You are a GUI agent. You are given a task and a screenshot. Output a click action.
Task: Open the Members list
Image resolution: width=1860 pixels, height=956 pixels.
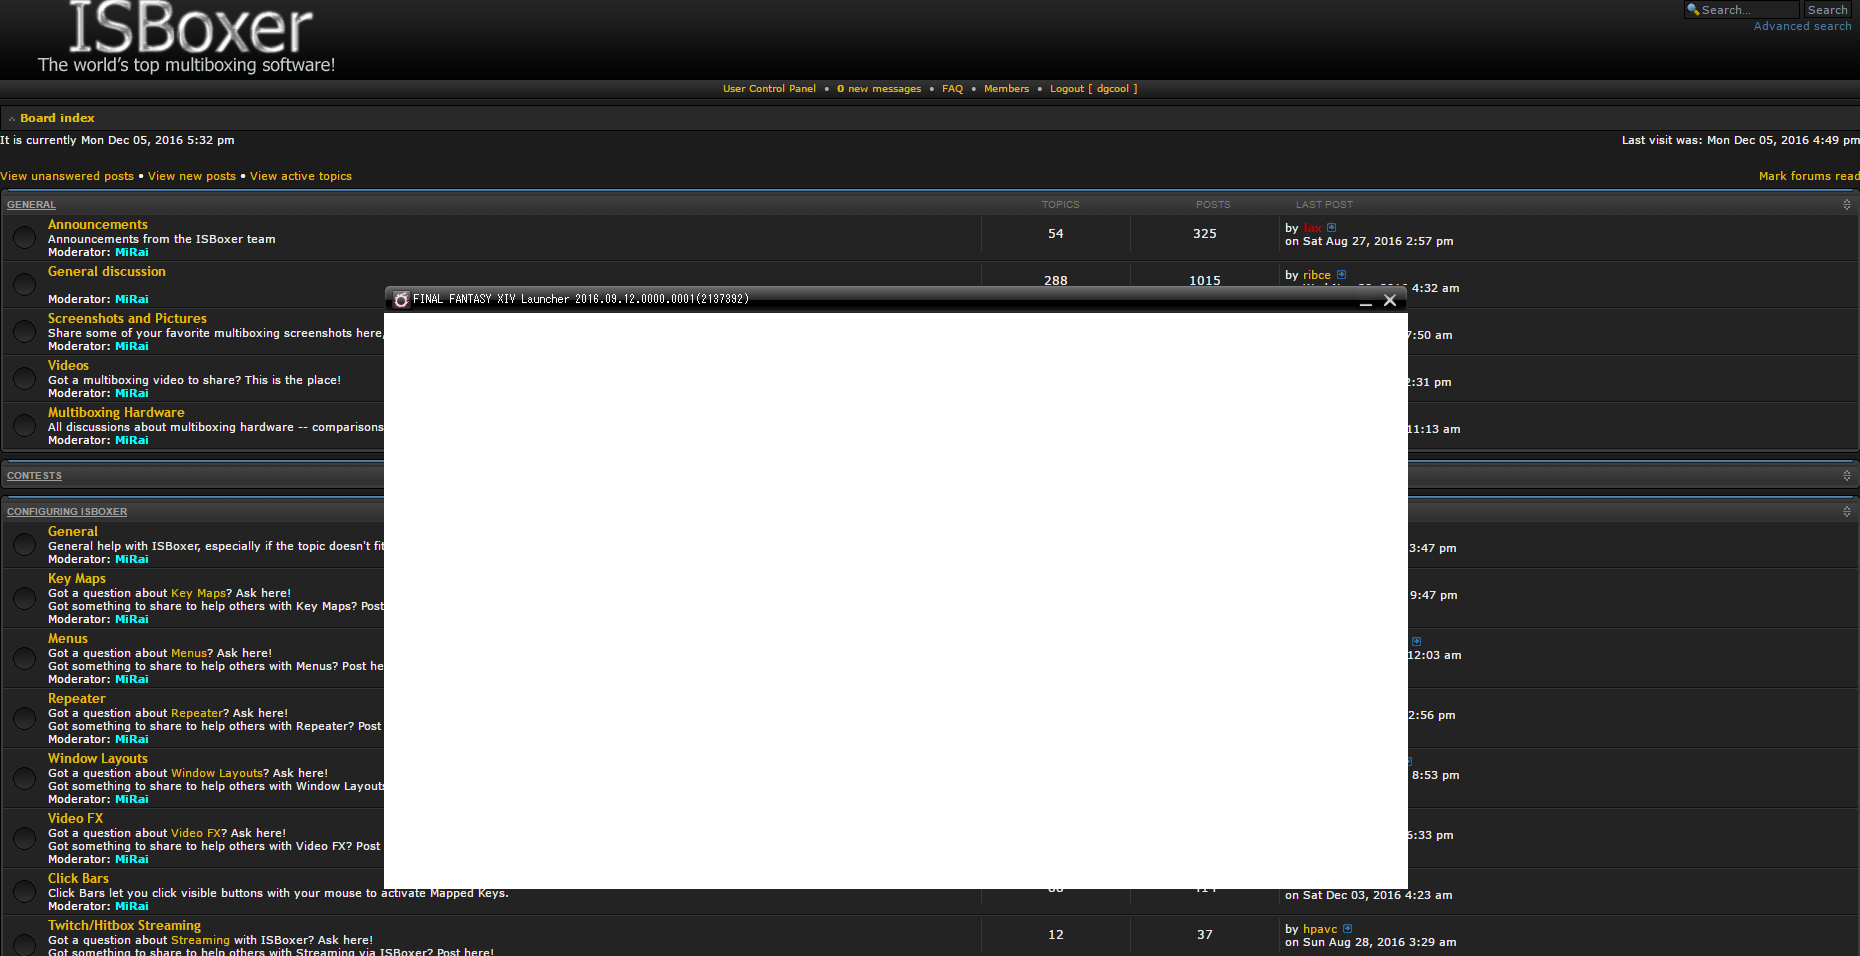tap(1006, 89)
